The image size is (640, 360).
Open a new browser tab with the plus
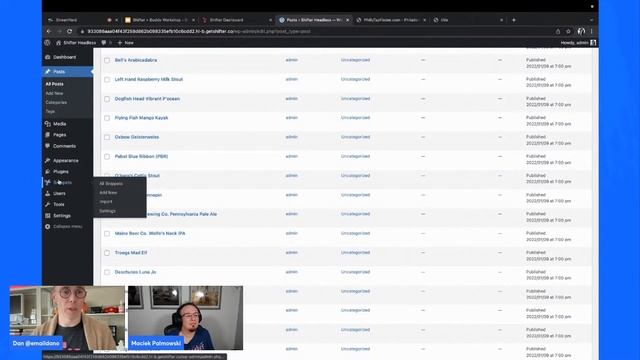click(514, 20)
